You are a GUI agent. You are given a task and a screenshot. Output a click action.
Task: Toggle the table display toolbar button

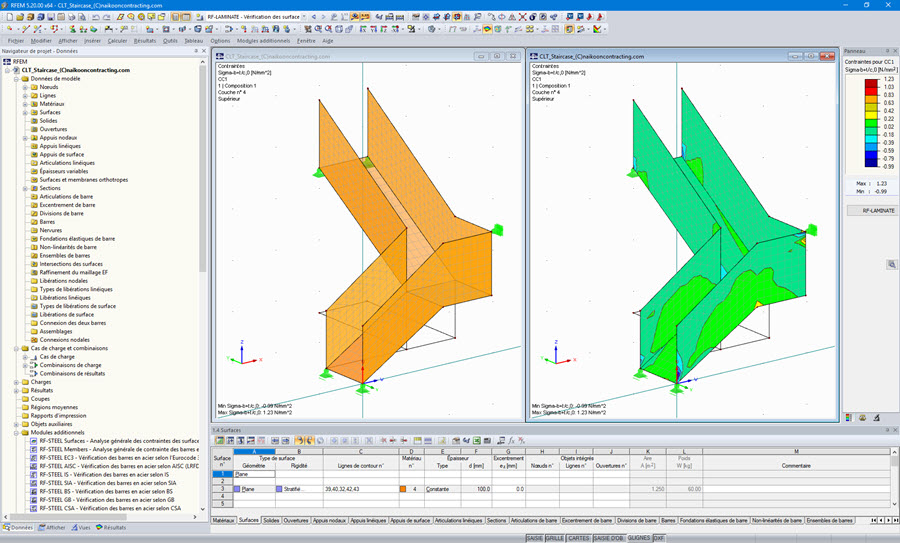click(x=186, y=17)
